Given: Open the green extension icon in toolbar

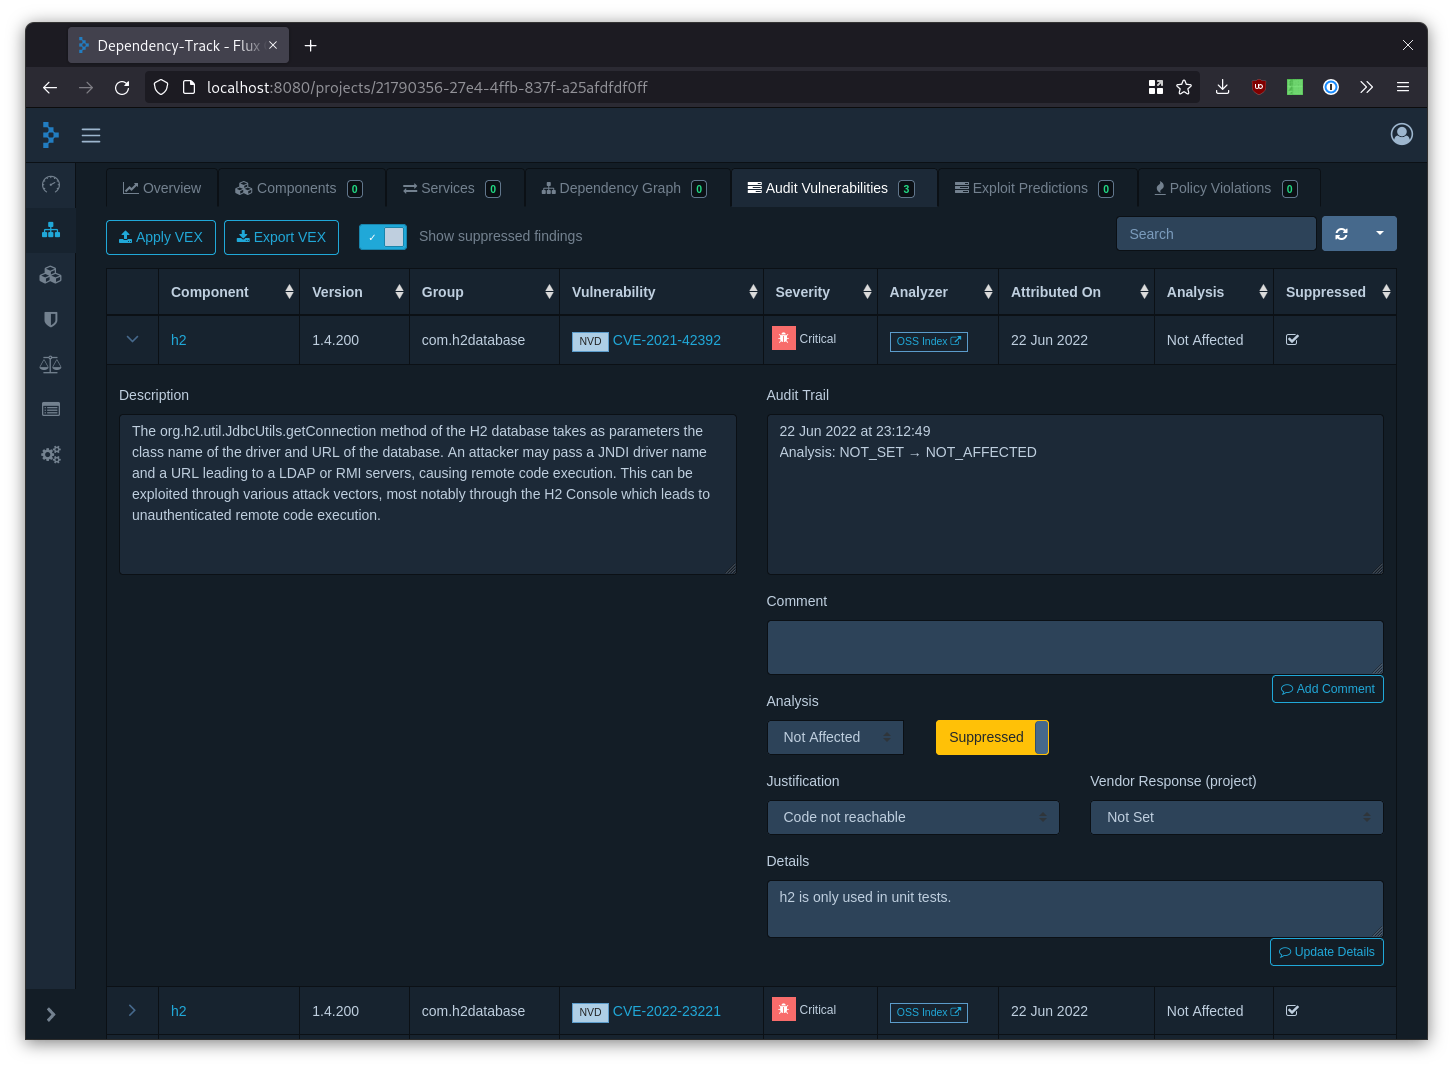Looking at the screenshot, I should (x=1295, y=88).
